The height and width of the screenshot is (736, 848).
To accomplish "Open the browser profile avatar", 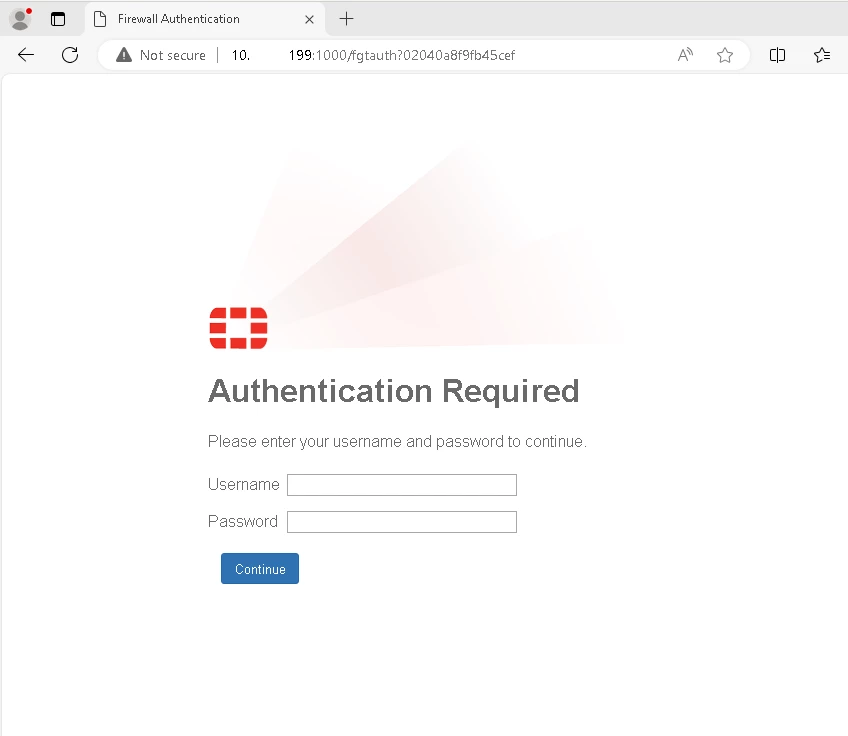I will tap(21, 19).
